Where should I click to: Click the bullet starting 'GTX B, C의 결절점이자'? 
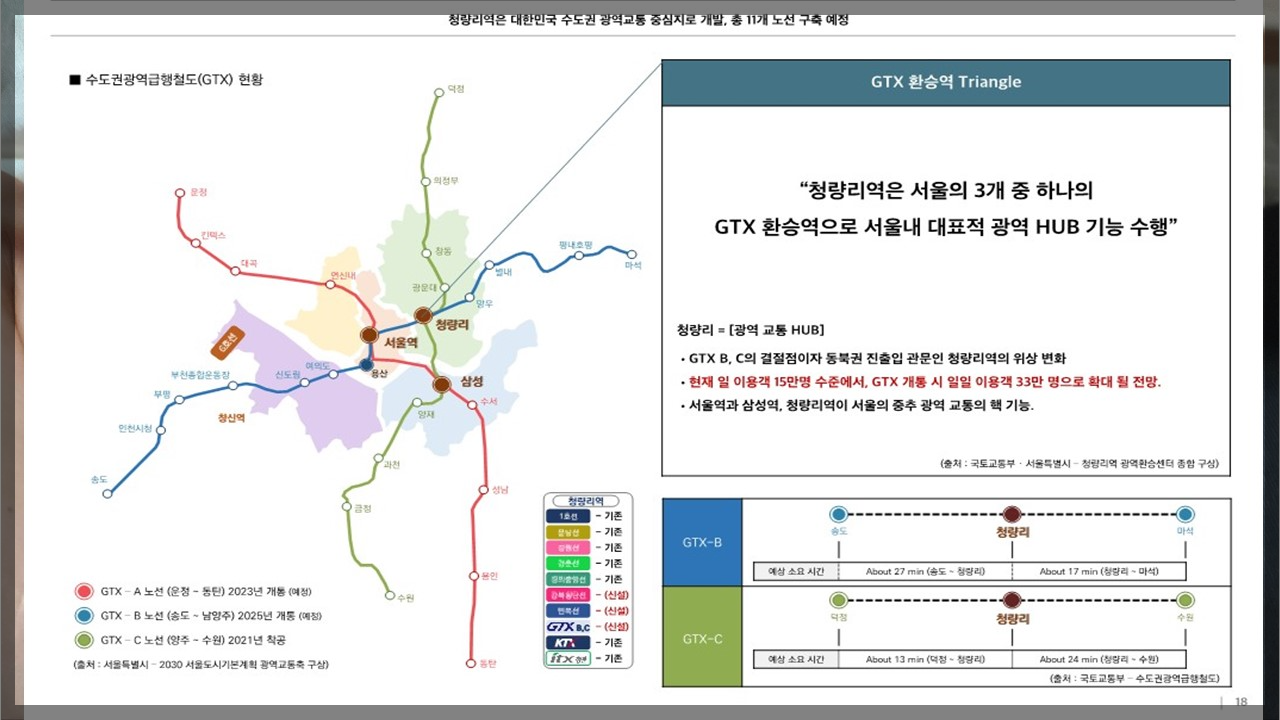[873, 358]
